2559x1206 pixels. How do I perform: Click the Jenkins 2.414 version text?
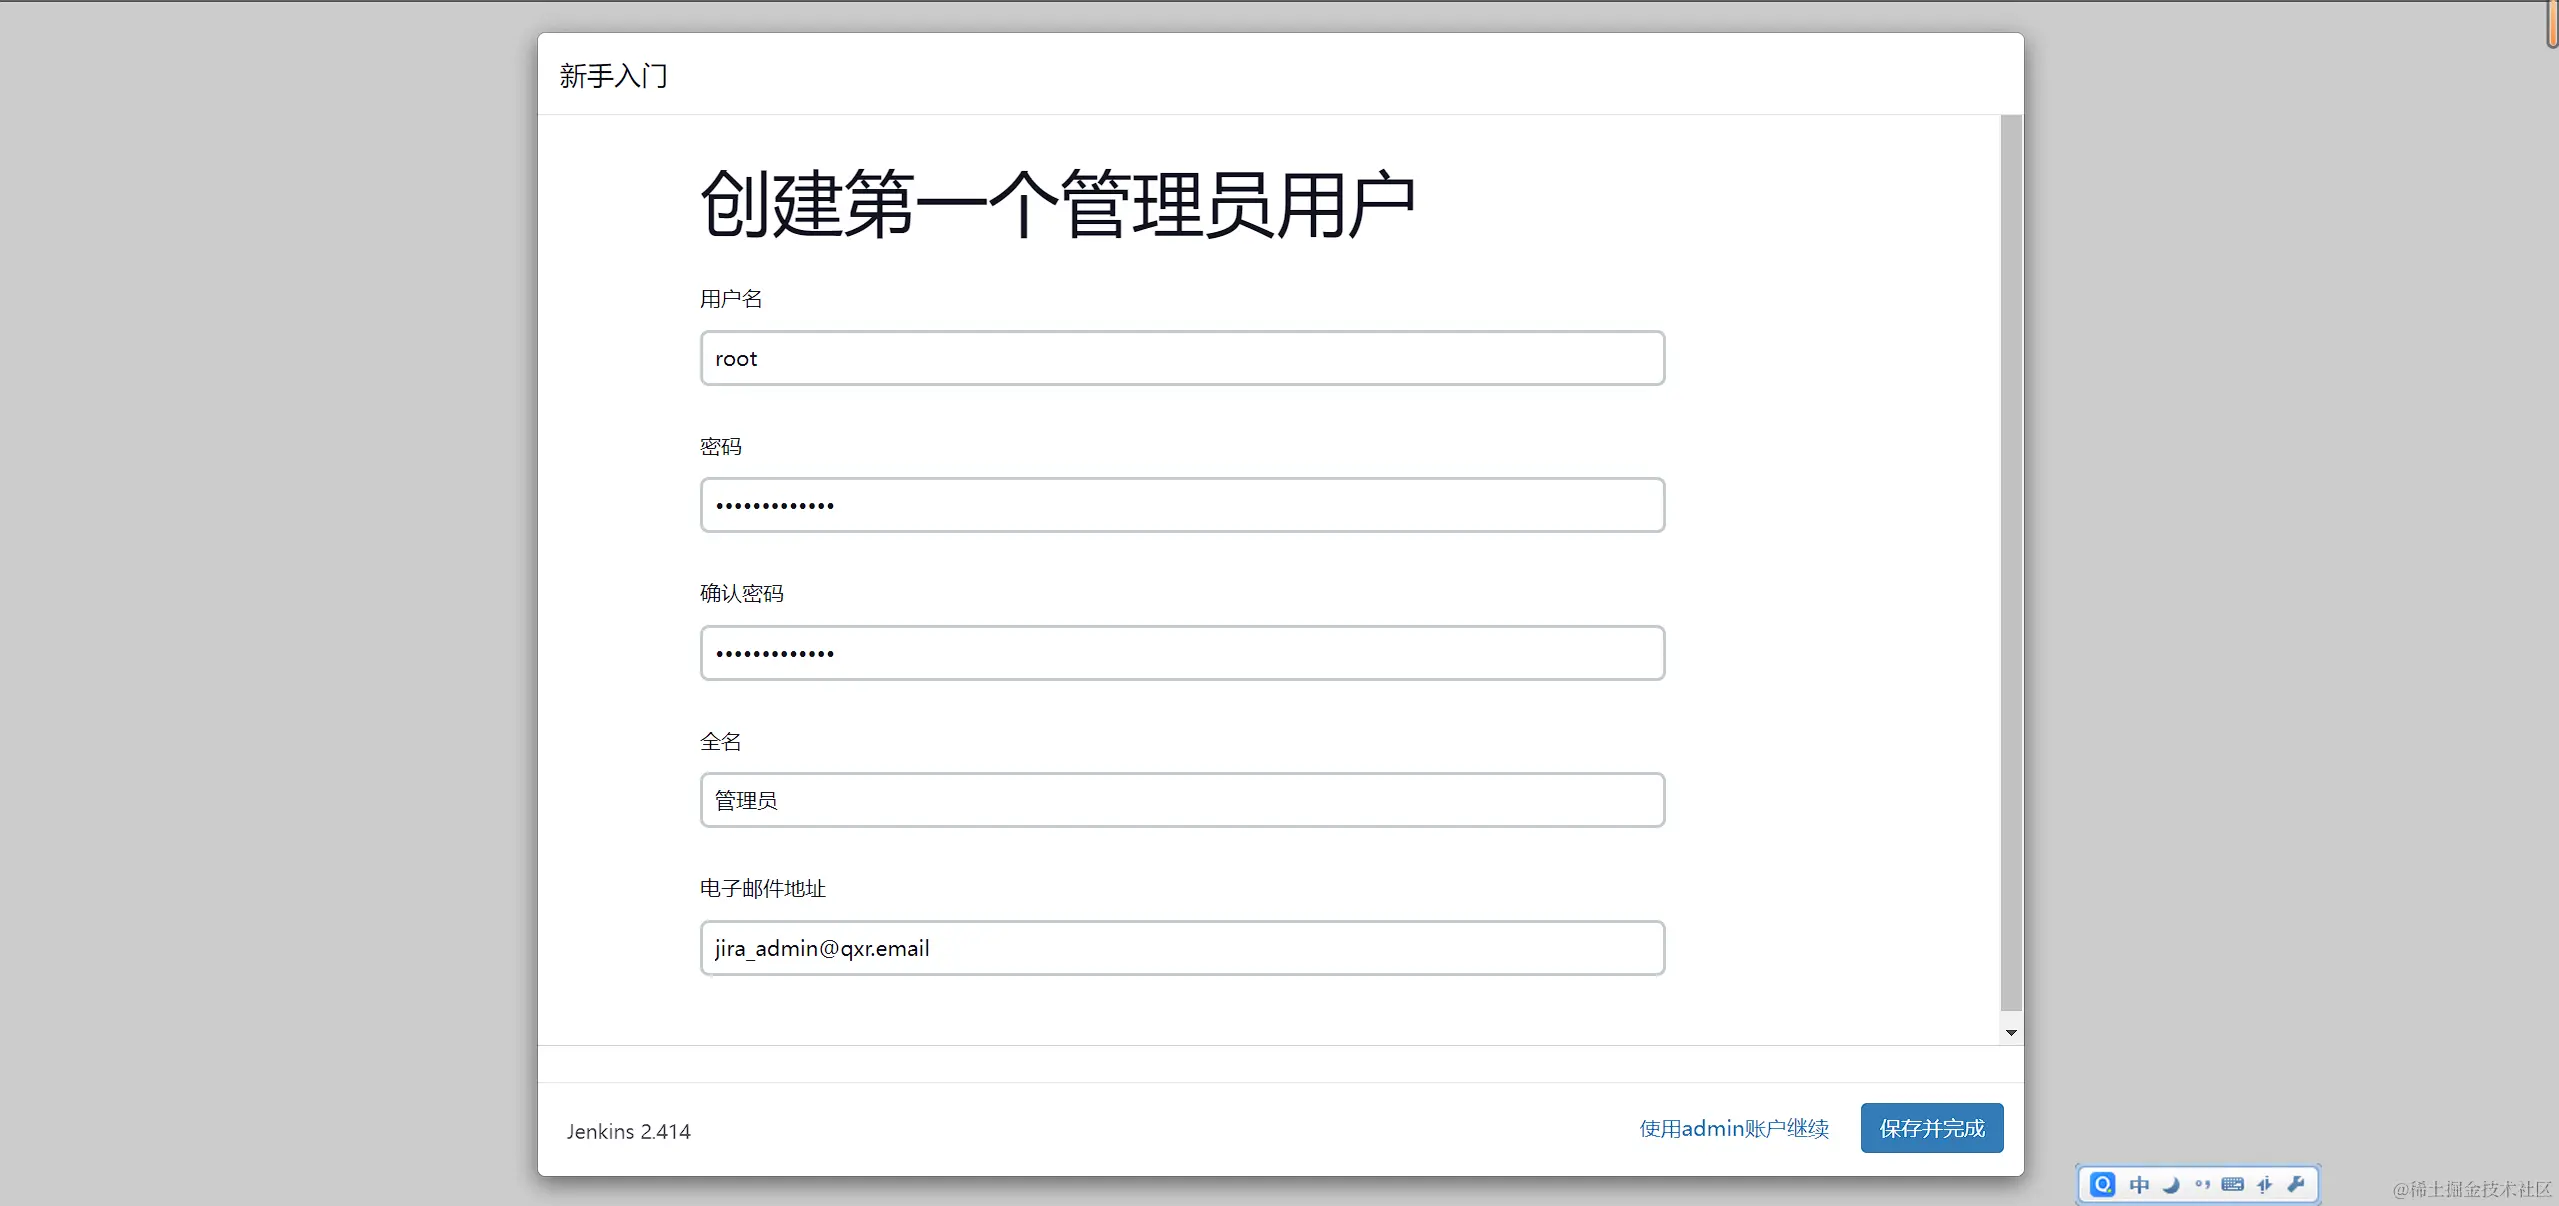628,1131
